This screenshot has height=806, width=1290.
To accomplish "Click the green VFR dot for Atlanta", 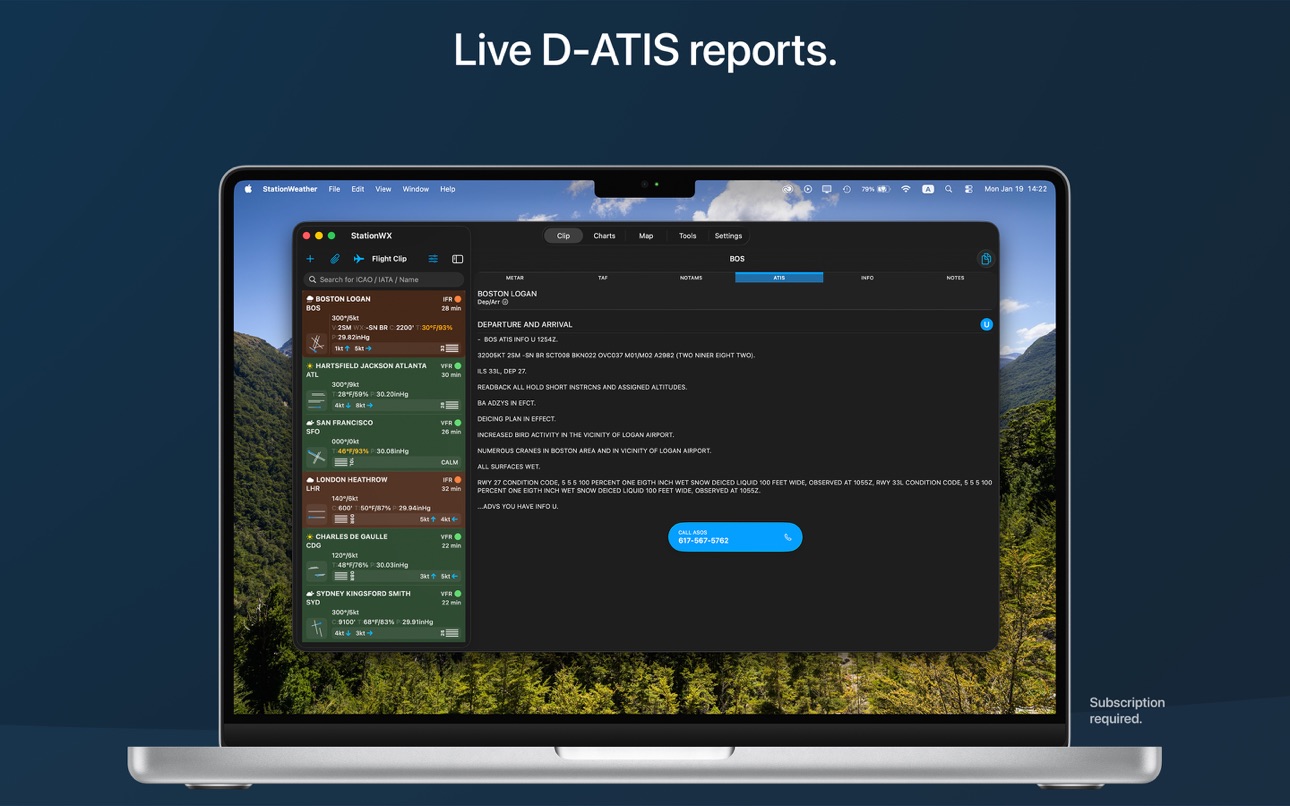I will [458, 366].
